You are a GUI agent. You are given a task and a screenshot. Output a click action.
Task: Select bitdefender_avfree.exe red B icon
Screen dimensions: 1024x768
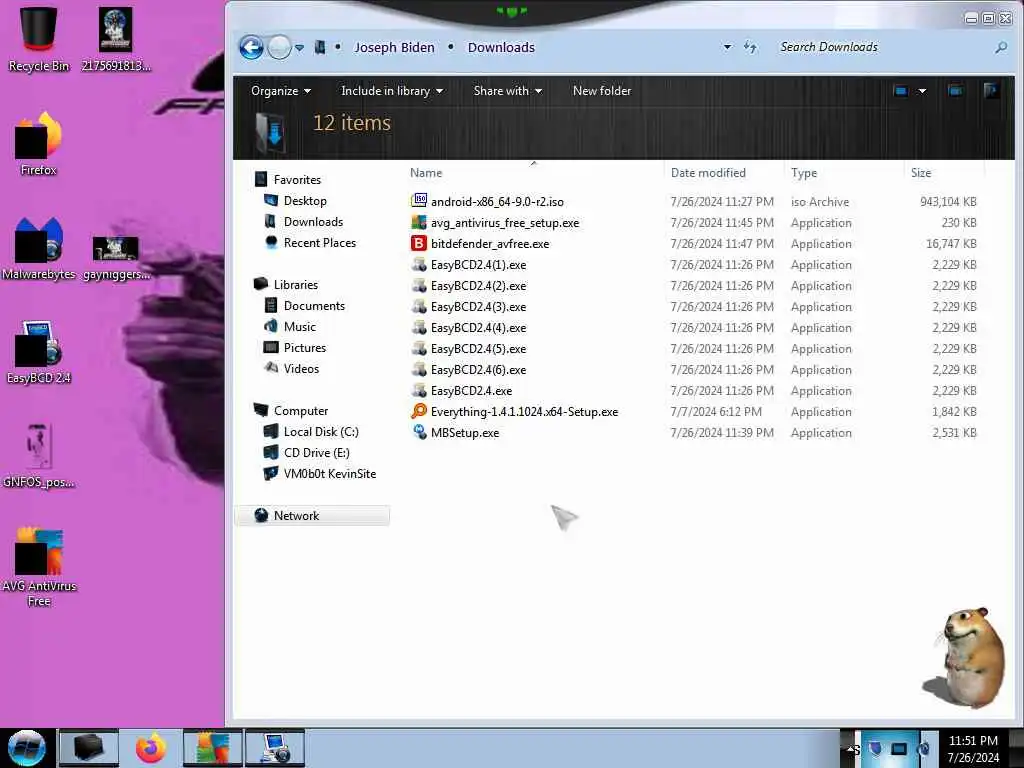419,243
